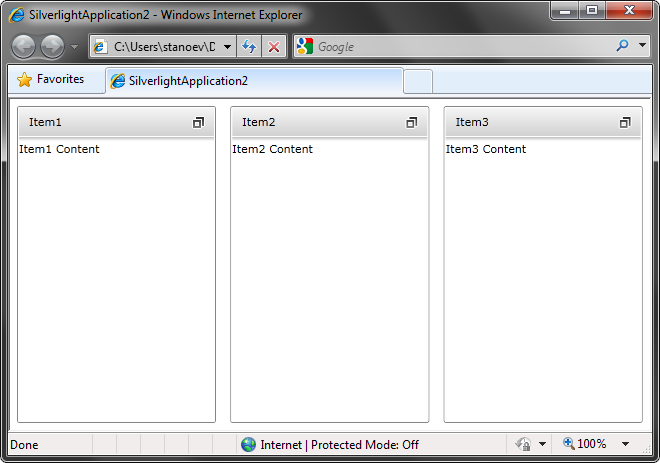The height and width of the screenshot is (463, 660).
Task: Minimize the Internet Explorer window
Action: coord(564,10)
